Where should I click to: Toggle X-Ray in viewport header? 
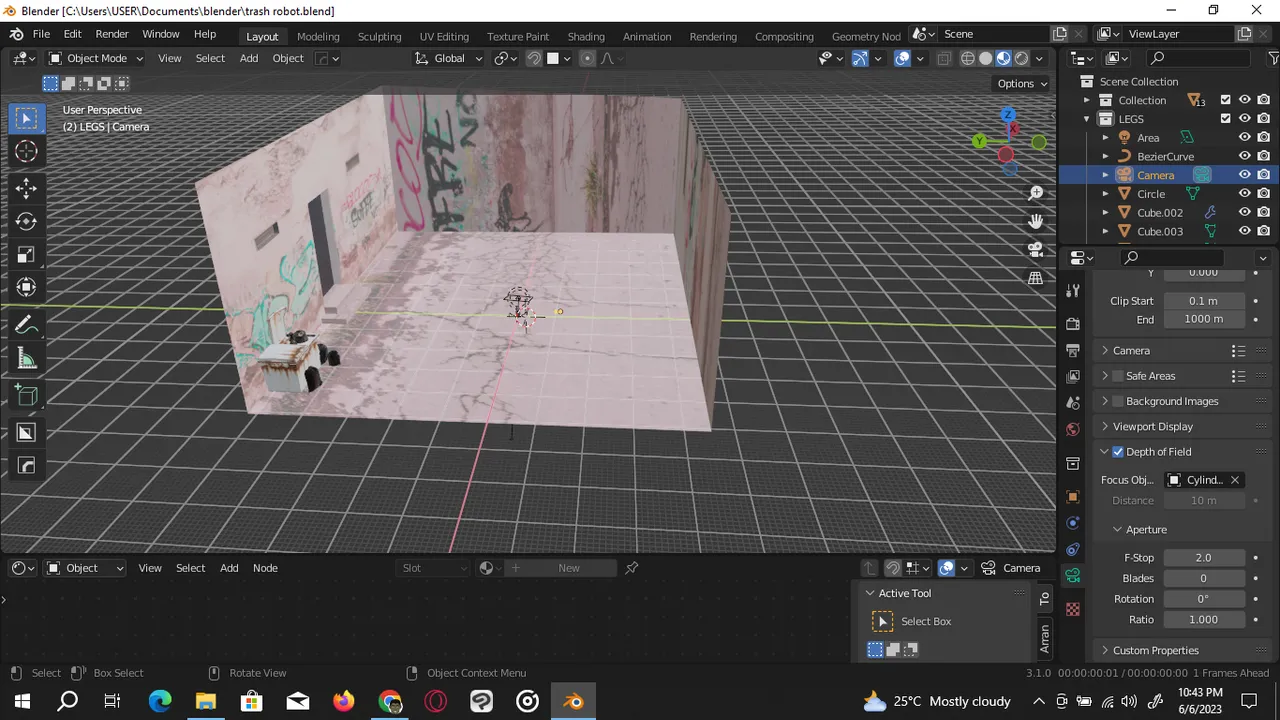coord(943,58)
